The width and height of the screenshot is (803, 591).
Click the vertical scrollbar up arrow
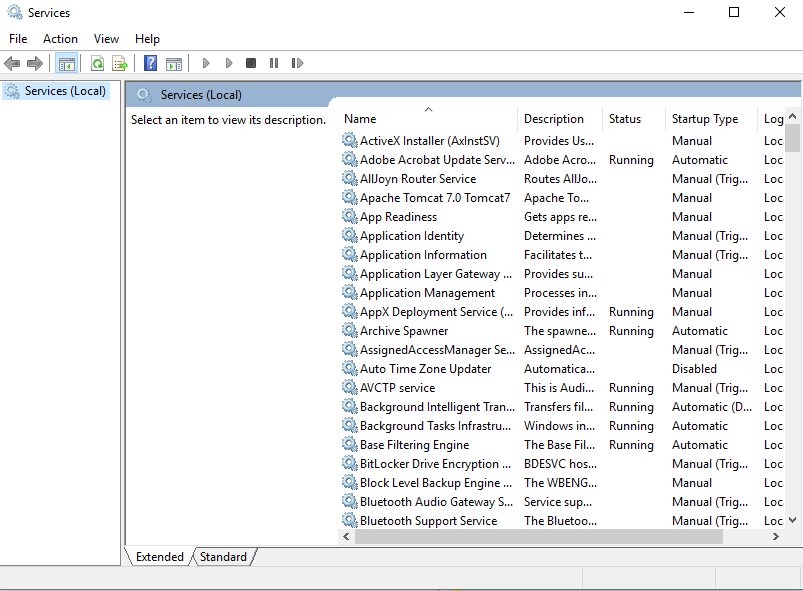click(792, 117)
